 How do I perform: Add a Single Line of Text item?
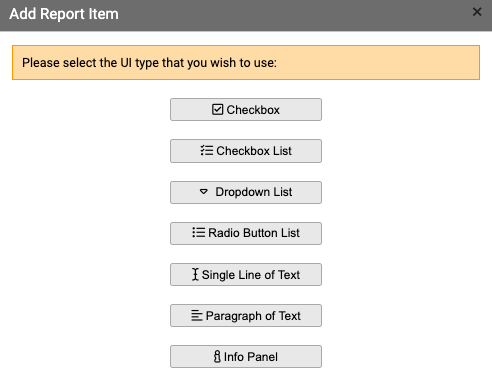(x=246, y=274)
